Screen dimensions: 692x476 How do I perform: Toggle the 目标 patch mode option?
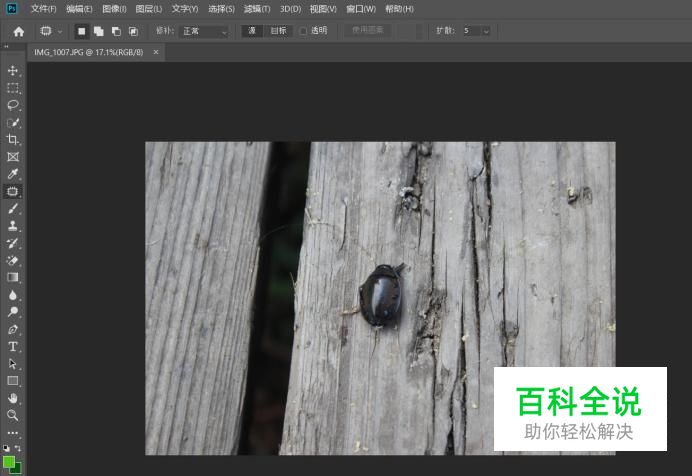[x=277, y=31]
